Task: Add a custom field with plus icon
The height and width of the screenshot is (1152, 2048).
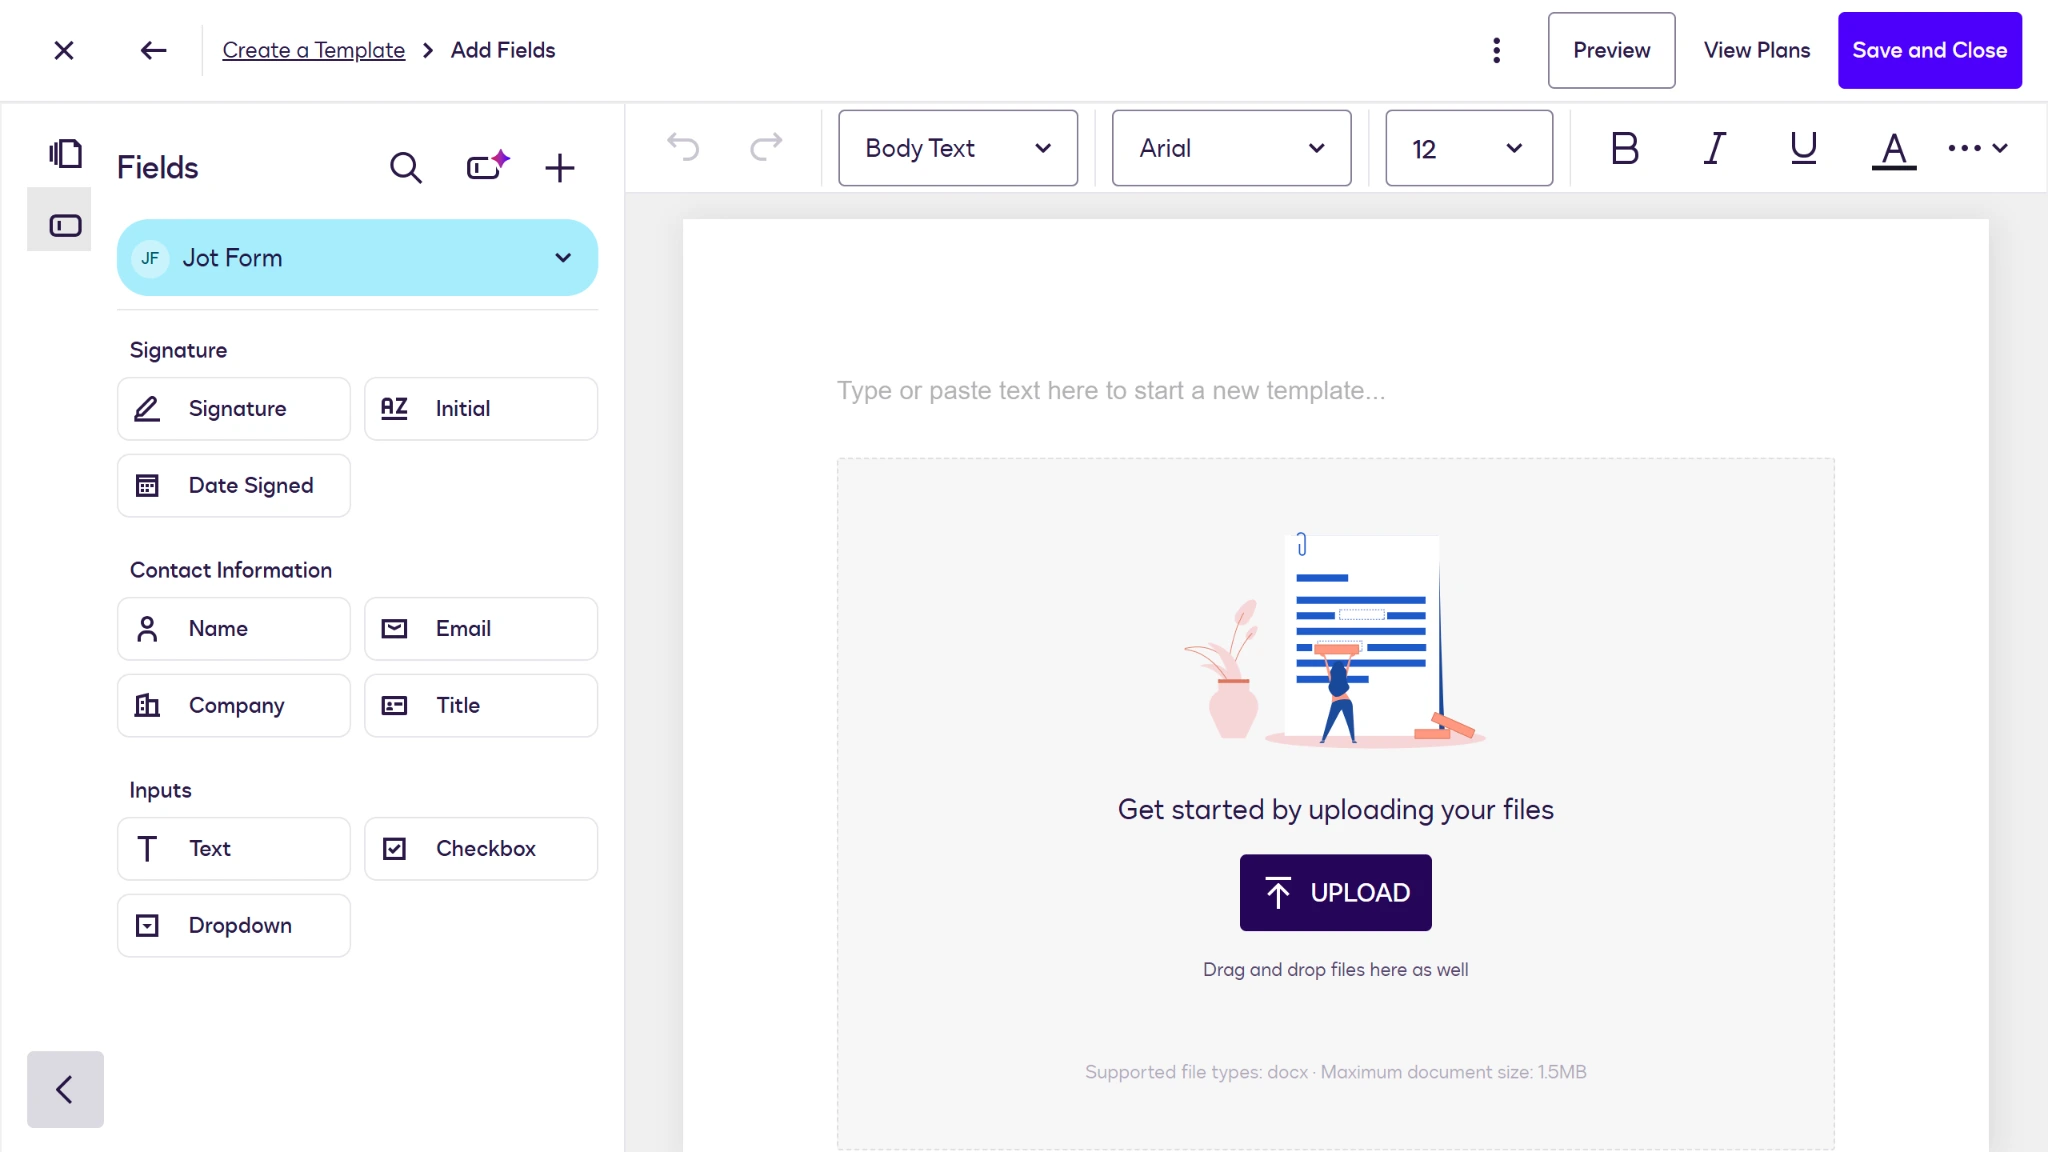Action: pyautogui.click(x=559, y=167)
